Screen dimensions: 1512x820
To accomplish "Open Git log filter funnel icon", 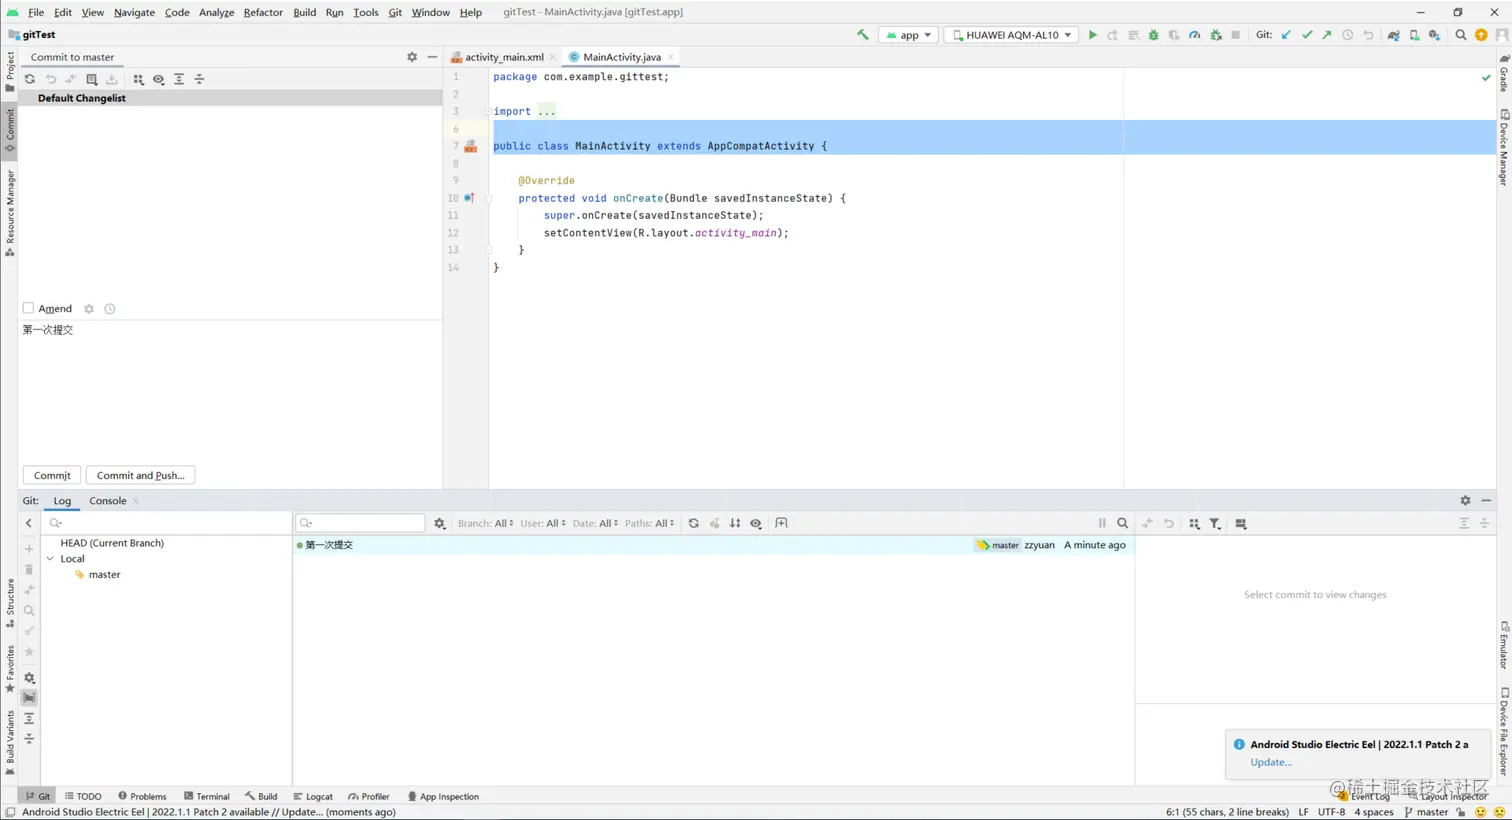I will tap(1215, 523).
